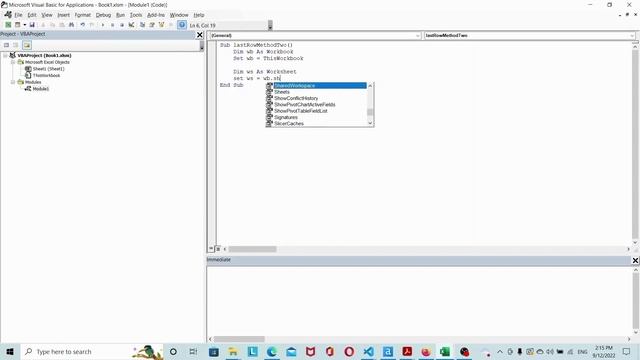Click Procedure View button at code pane bottom
The width and height of the screenshot is (640, 360).
click(x=211, y=249)
